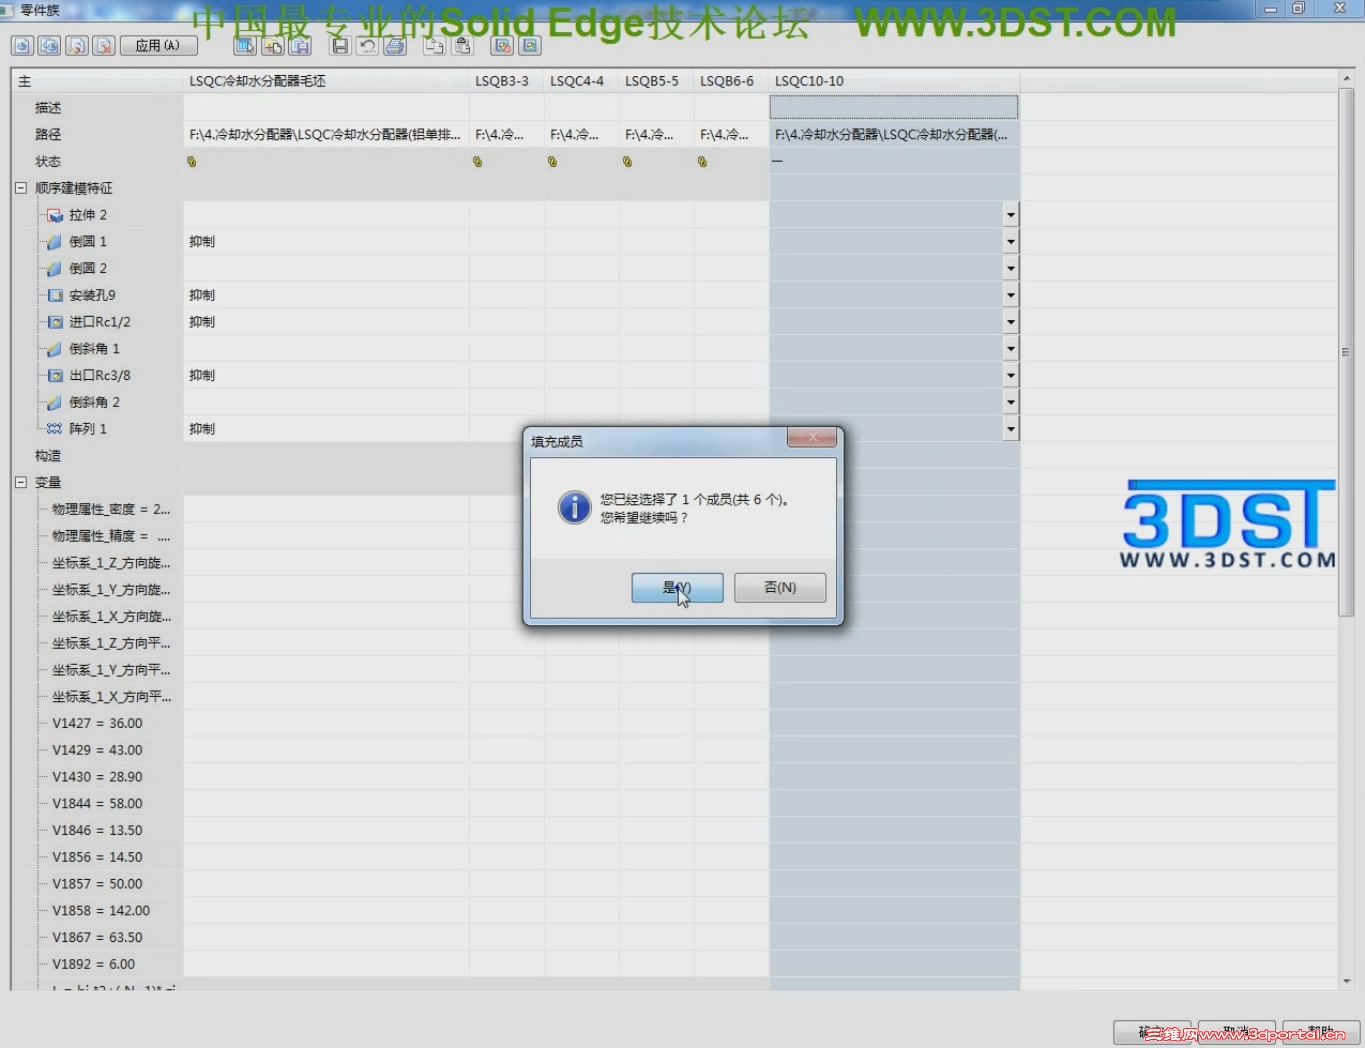Viewport: 1365px width, 1048px height.
Task: Select the LSQC冷却水分配器毛坯 column header
Action: [326, 81]
